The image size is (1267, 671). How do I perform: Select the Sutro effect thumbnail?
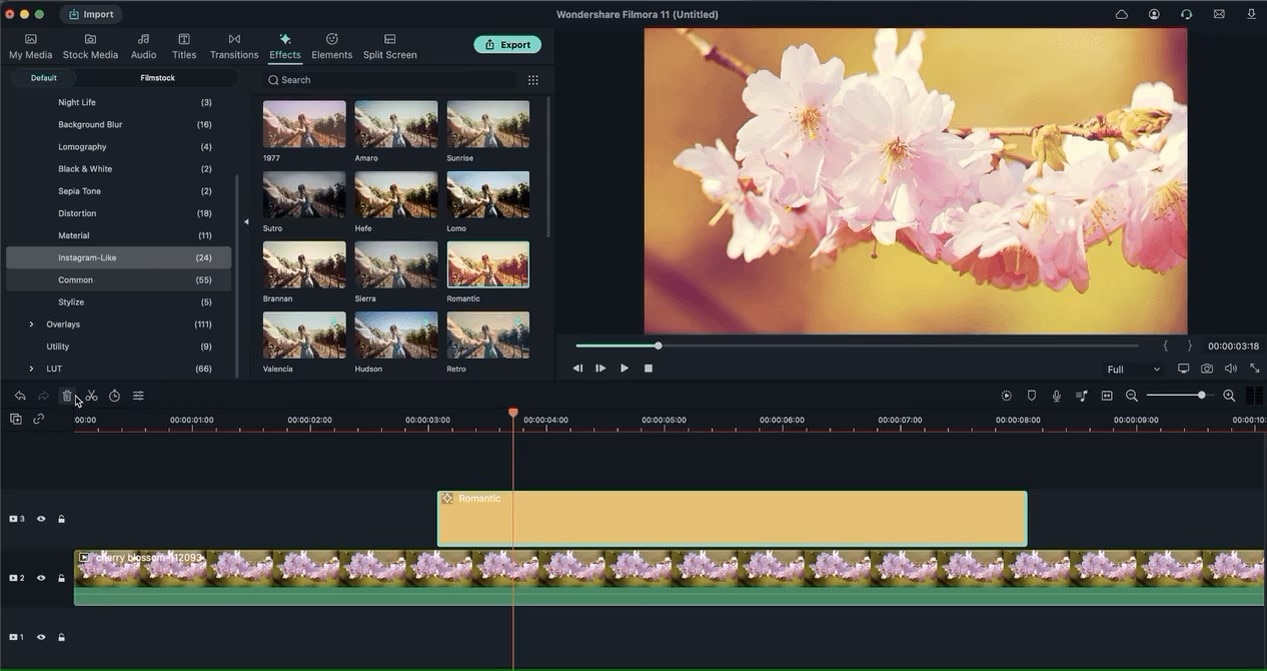point(304,195)
